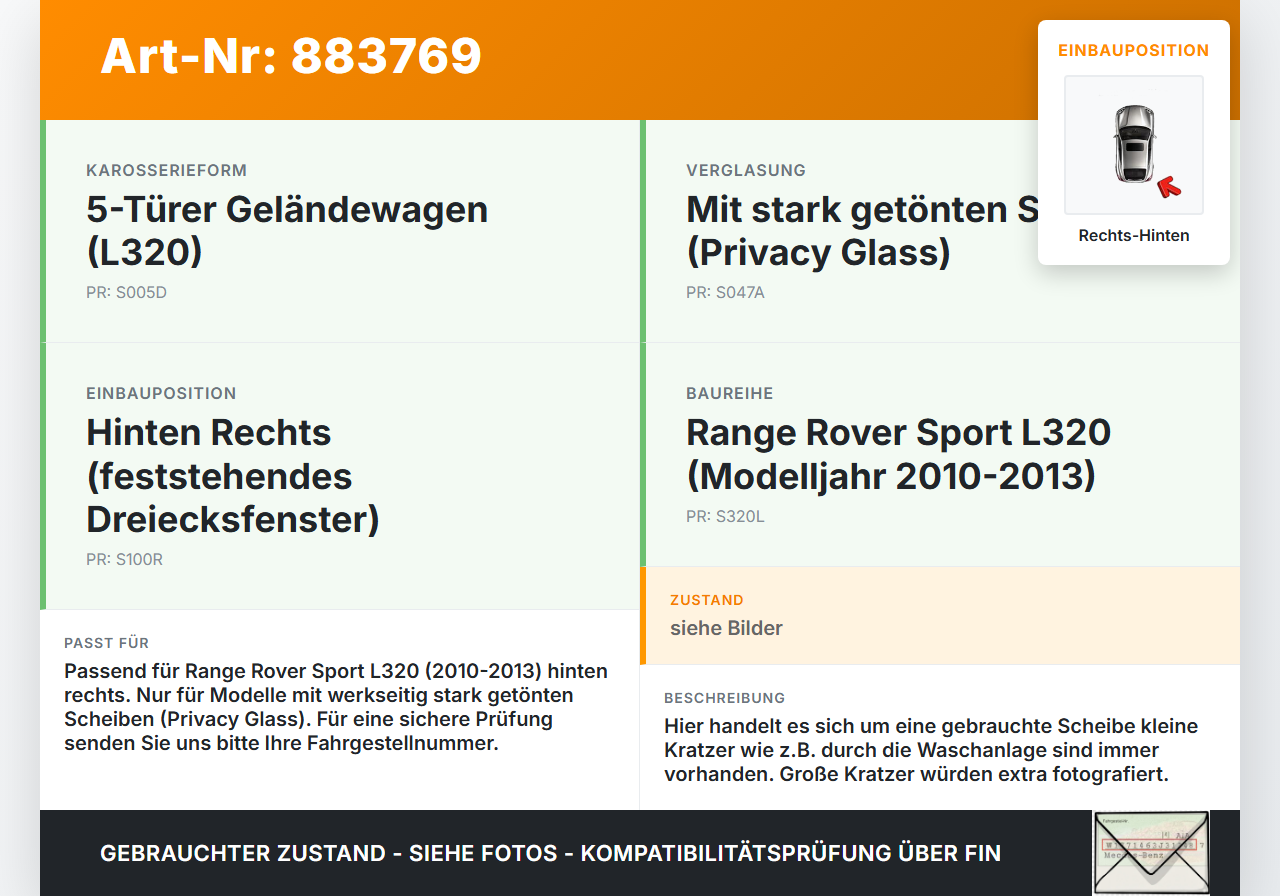The image size is (1280, 896).
Task: Click Hinten Rechts feststehendes Dreiecksfenster value
Action: (233, 476)
